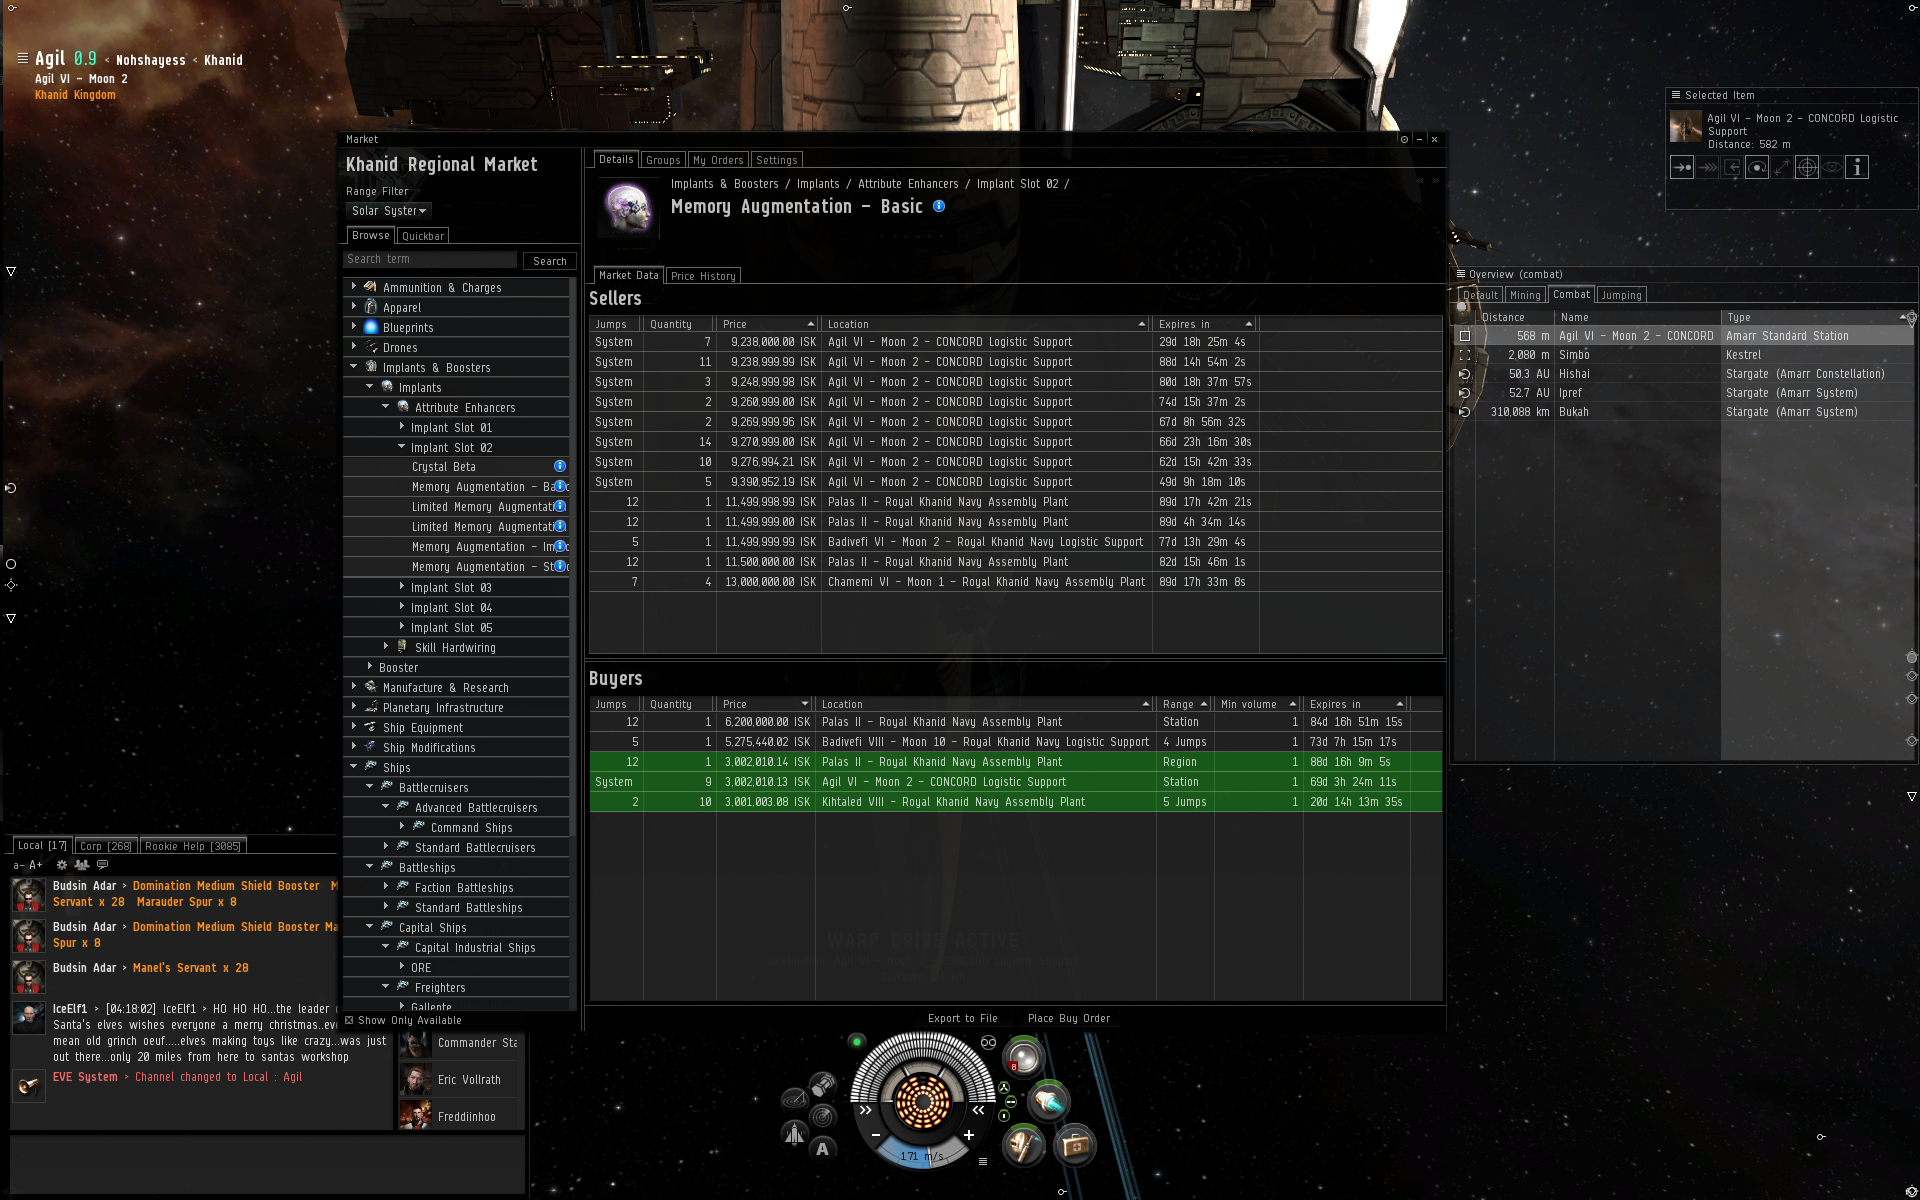This screenshot has width=1920, height=1200.
Task: Expand the Drones category
Action: [x=353, y=346]
